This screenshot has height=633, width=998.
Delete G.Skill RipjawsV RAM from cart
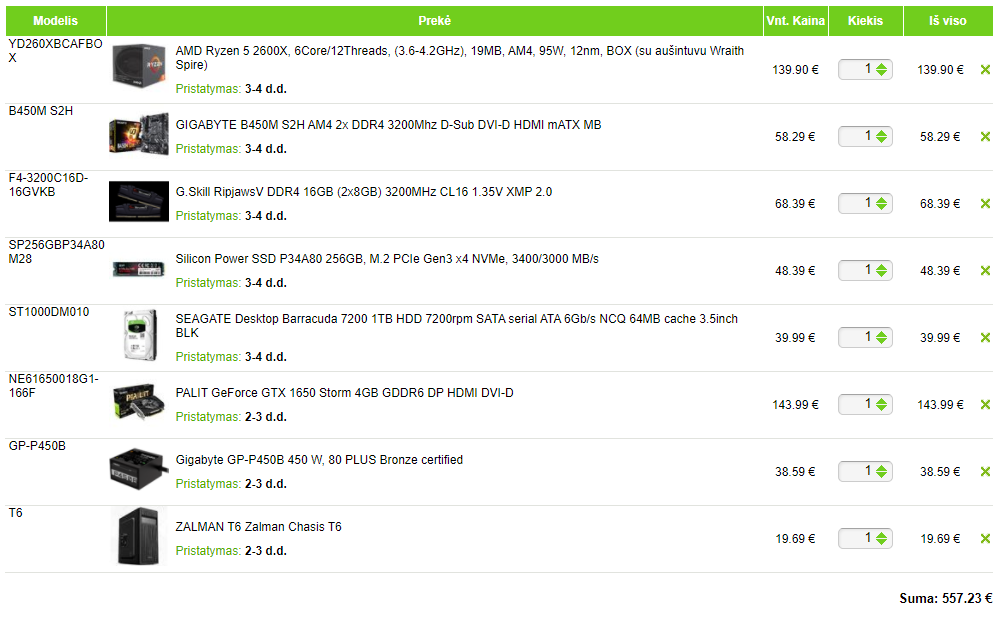point(985,204)
